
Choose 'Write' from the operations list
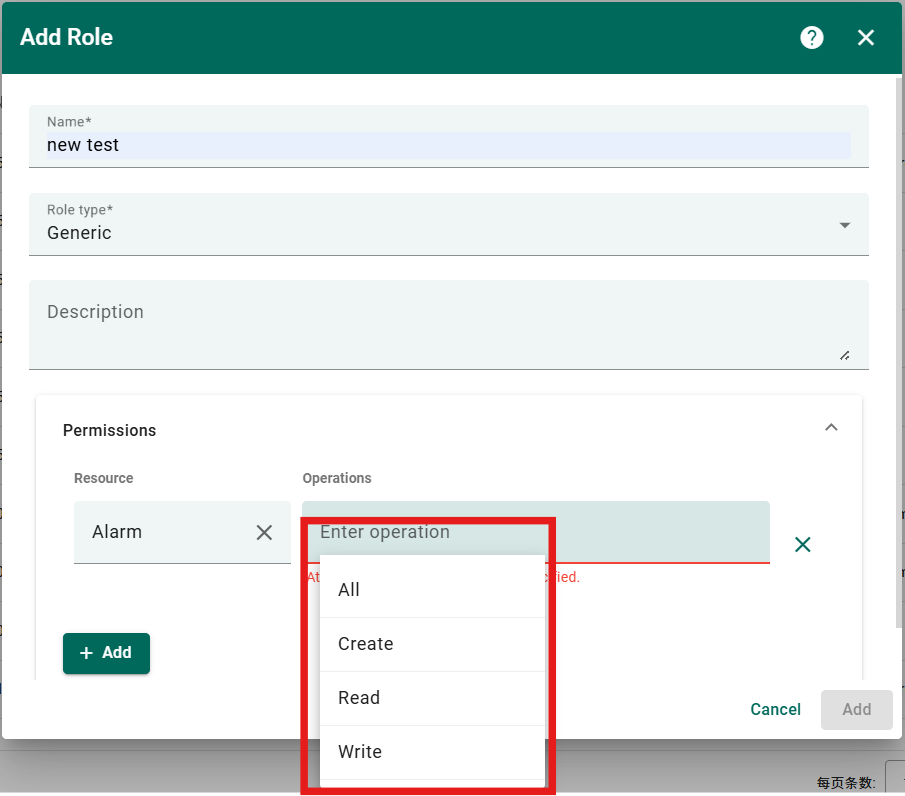[x=432, y=752]
